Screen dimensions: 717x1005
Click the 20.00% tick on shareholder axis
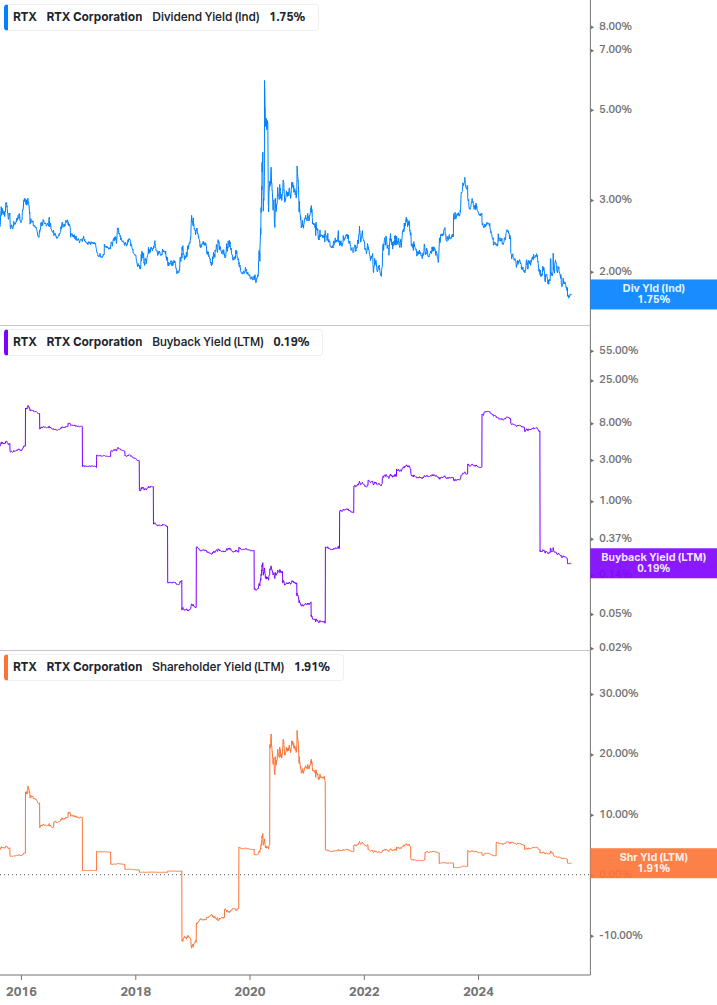click(618, 753)
